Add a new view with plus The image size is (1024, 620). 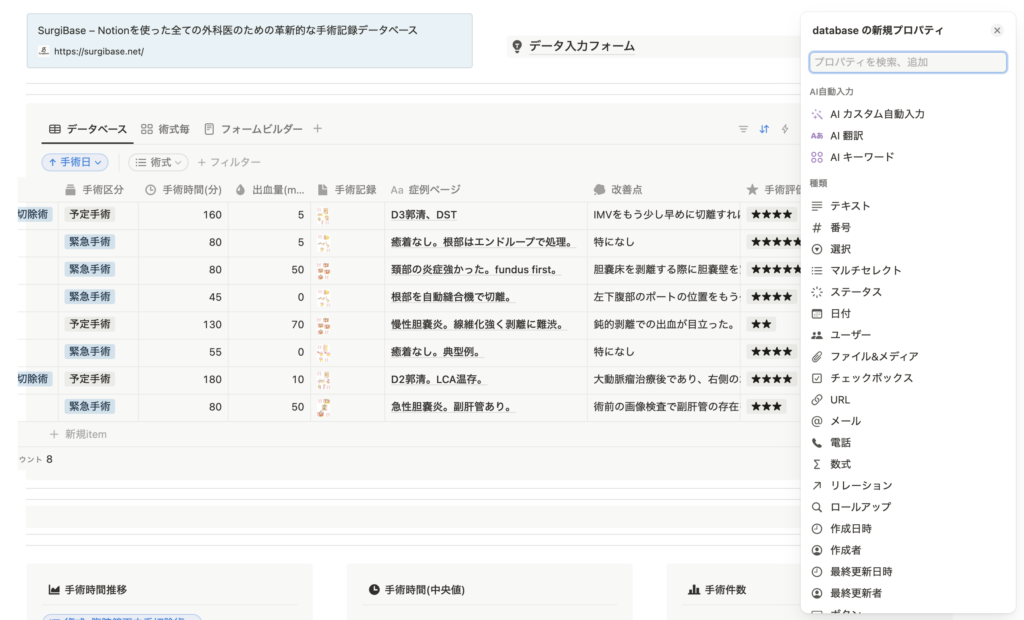click(x=317, y=129)
